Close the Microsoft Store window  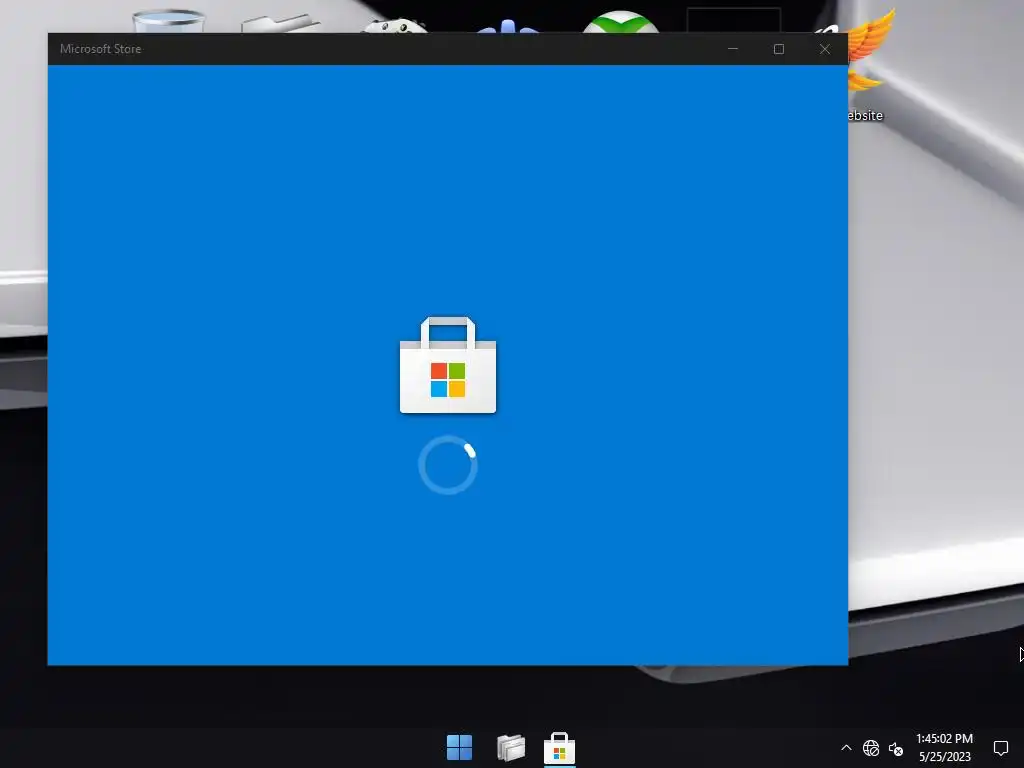[825, 49]
